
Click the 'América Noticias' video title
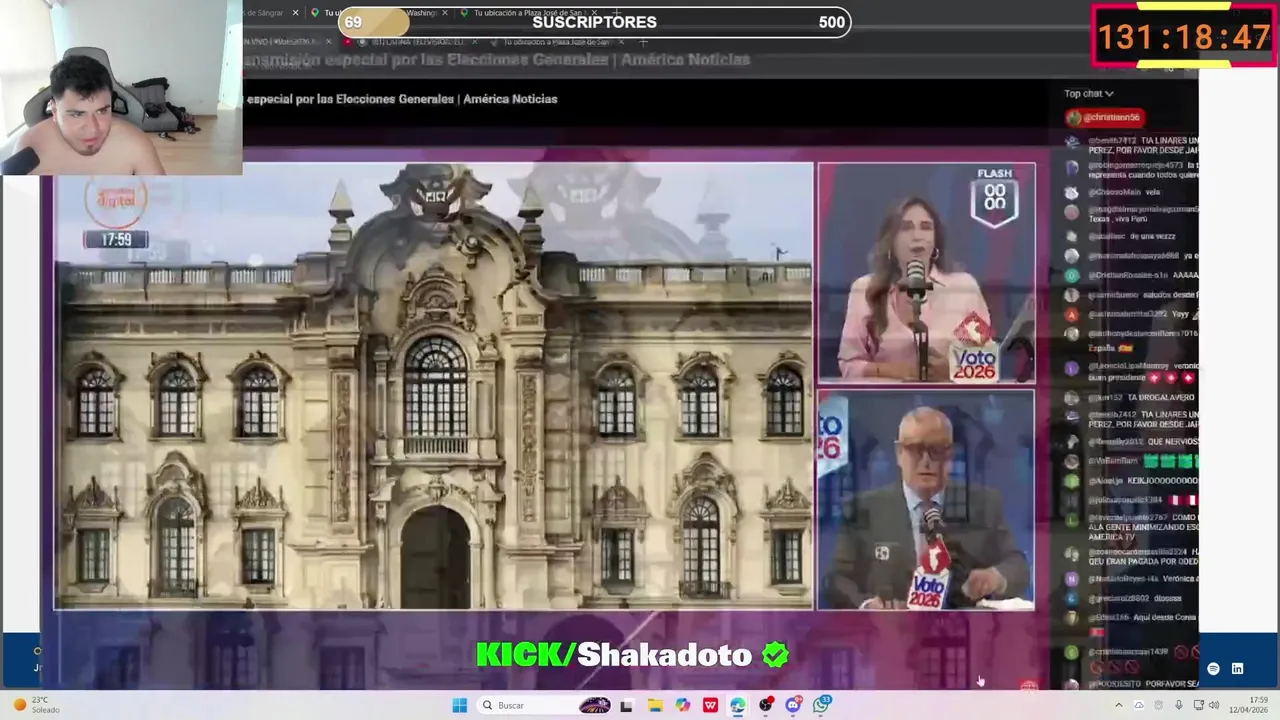402,99
